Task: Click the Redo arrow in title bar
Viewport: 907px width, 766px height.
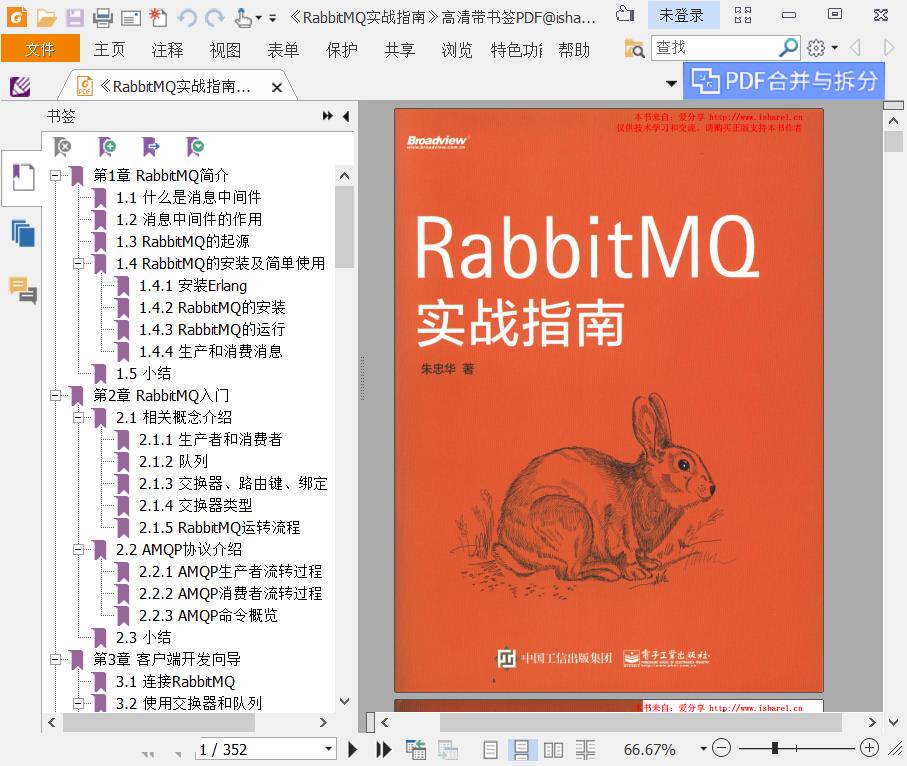Action: pyautogui.click(x=215, y=17)
